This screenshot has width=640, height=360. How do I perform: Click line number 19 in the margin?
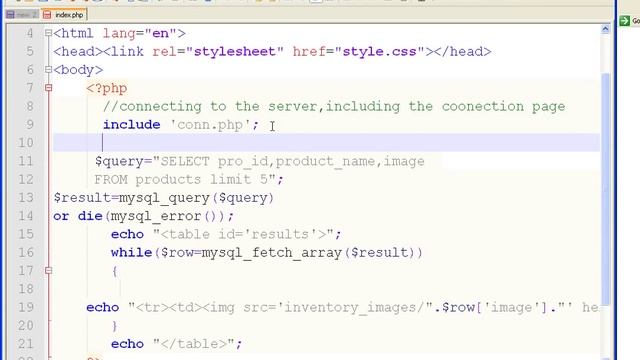pyautogui.click(x=25, y=307)
